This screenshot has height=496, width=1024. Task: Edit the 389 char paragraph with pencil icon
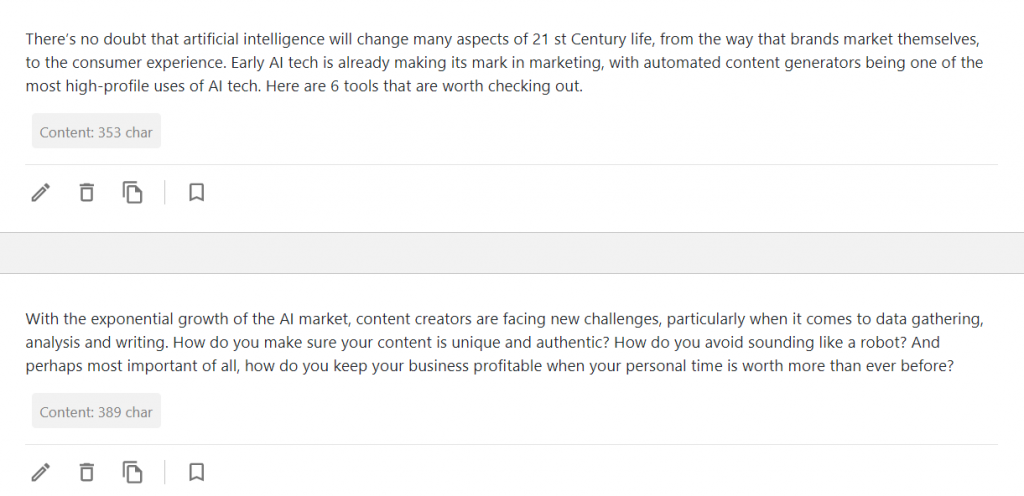[40, 472]
